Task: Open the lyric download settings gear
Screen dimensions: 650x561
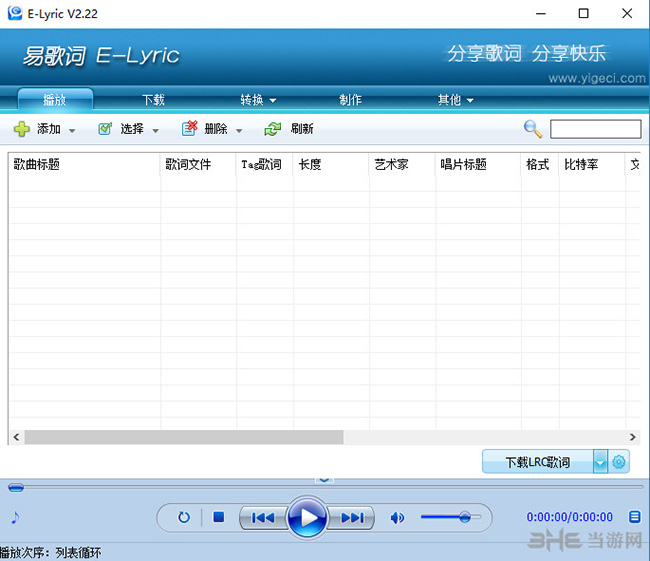Action: pyautogui.click(x=619, y=461)
